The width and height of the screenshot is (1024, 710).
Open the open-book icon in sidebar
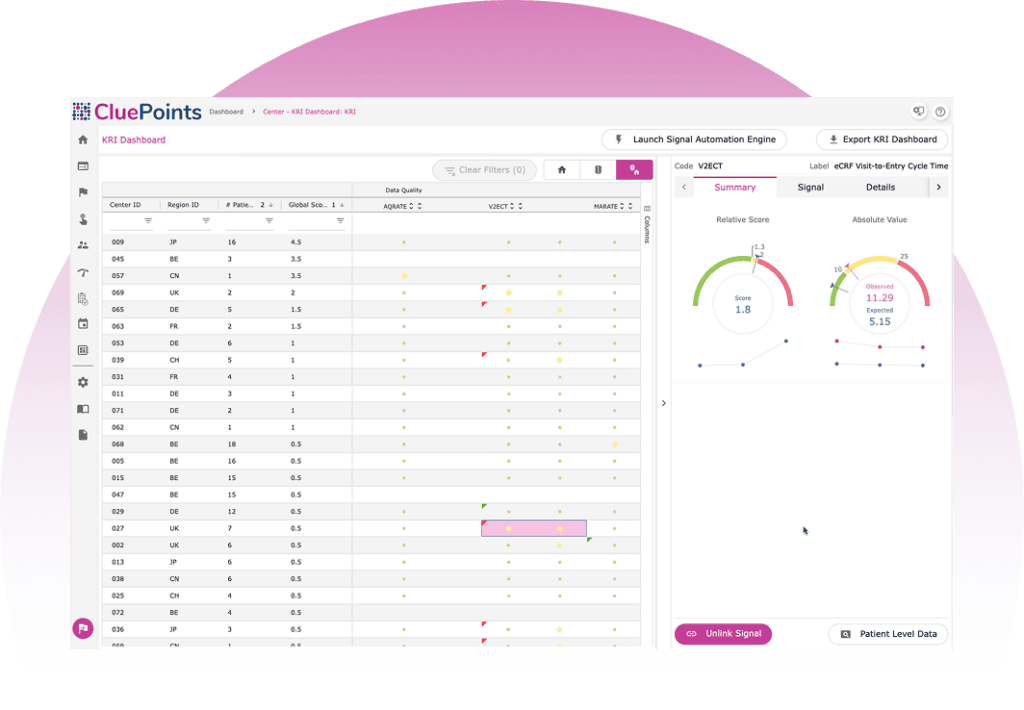pyautogui.click(x=83, y=409)
